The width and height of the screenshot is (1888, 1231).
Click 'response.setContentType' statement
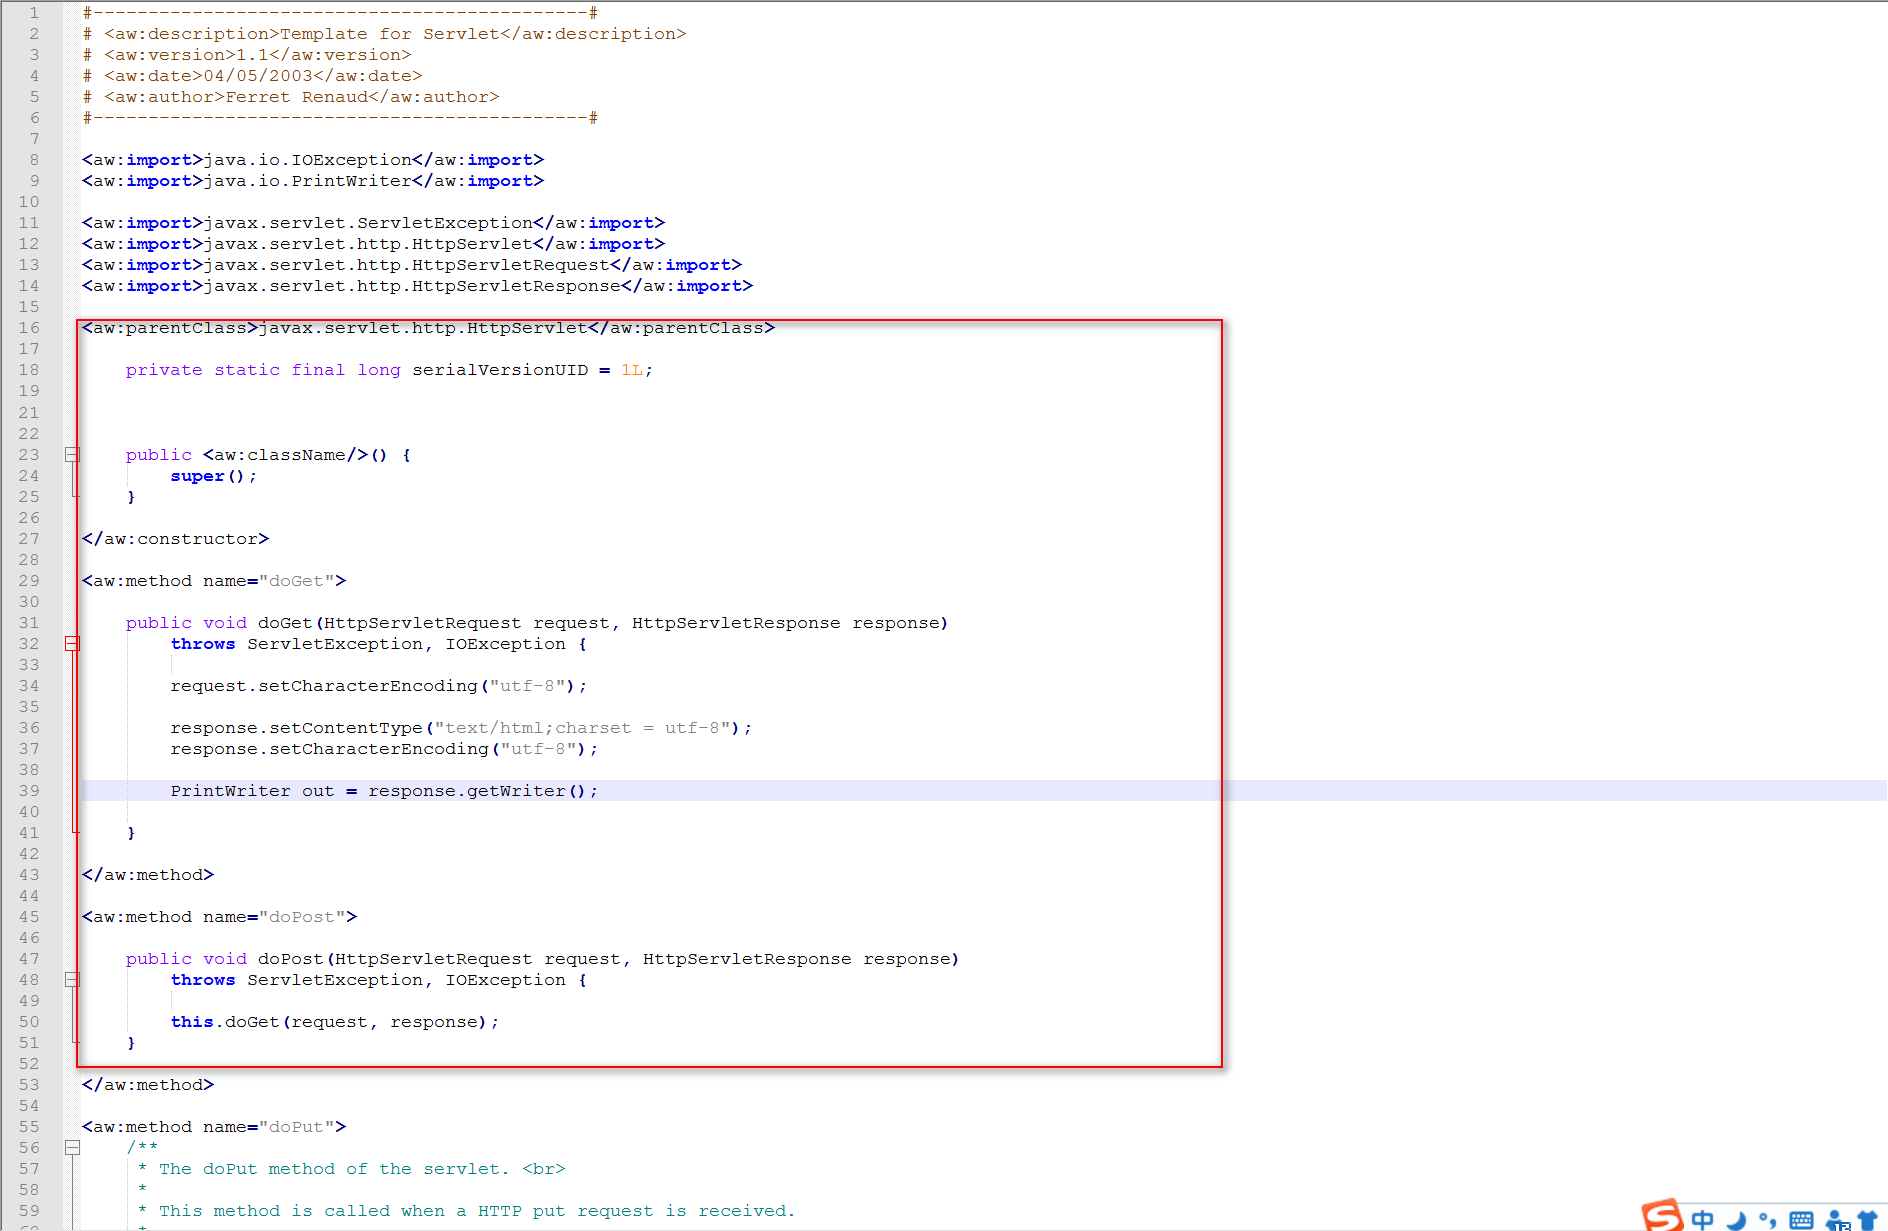pyautogui.click(x=461, y=728)
